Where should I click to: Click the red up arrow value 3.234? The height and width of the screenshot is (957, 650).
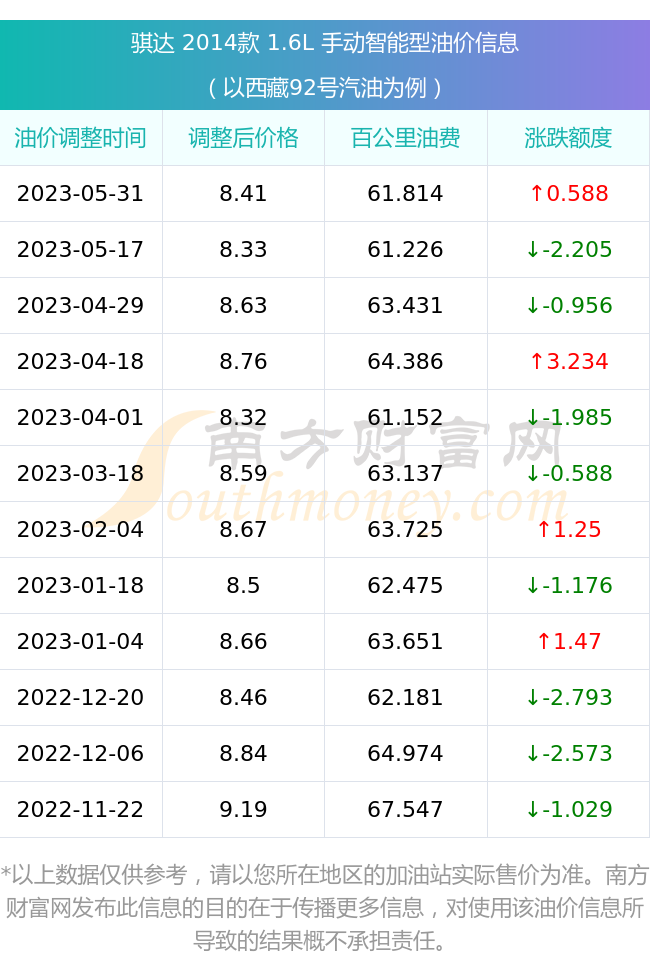pos(569,361)
